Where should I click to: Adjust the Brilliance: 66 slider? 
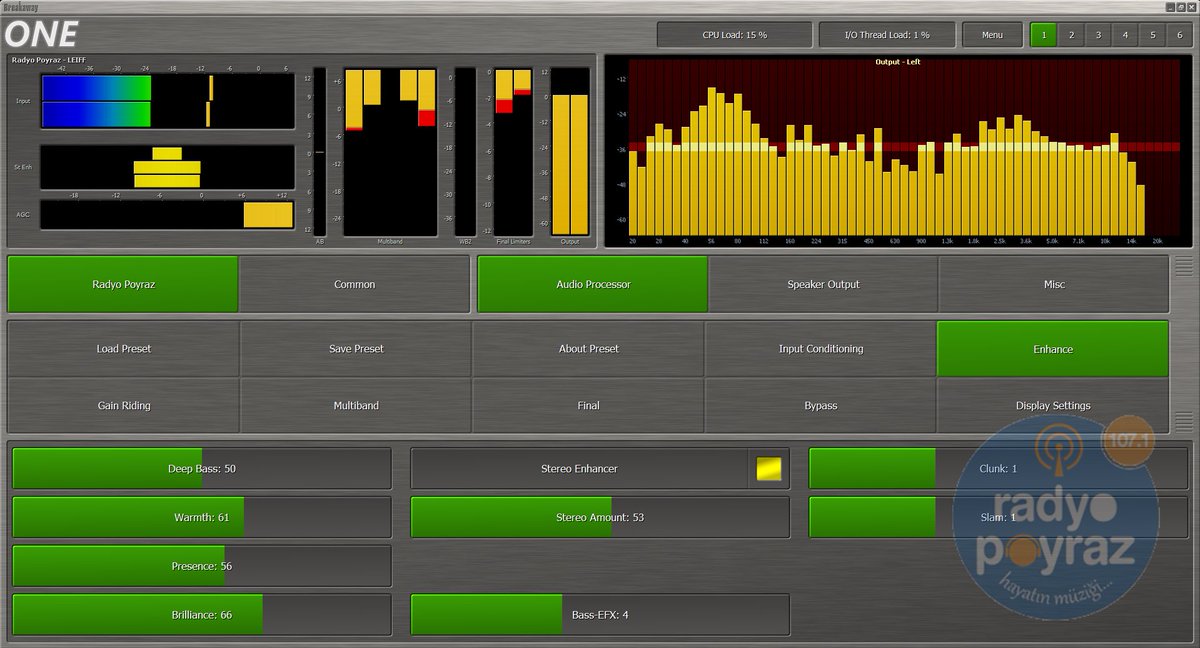(201, 615)
